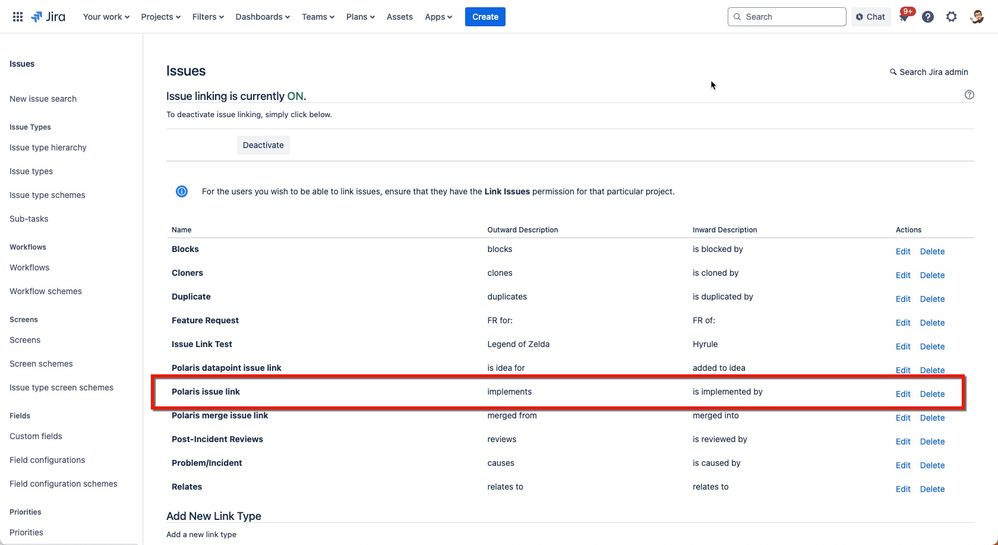Screen dimensions: 998x545
Task: Edit the Feature Request link type
Action: pos(903,323)
